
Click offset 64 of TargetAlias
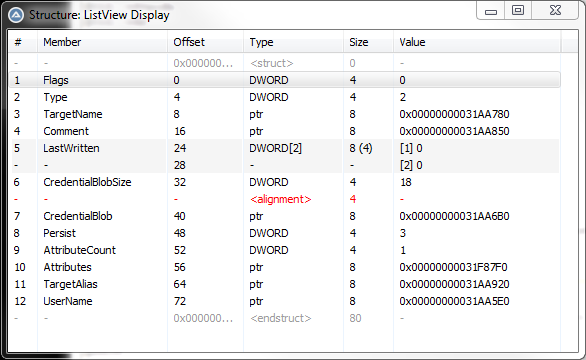click(180, 284)
